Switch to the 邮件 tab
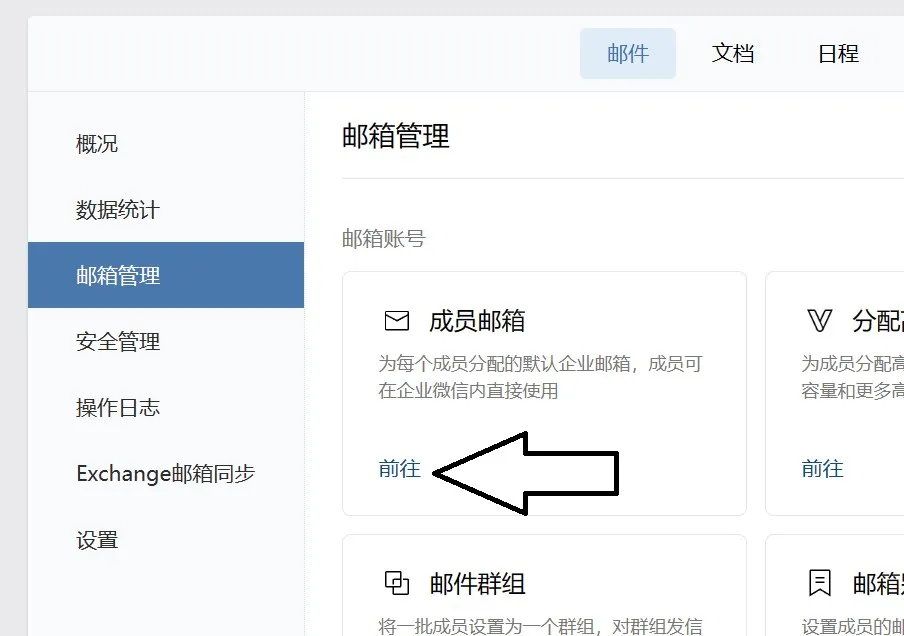 (x=628, y=54)
